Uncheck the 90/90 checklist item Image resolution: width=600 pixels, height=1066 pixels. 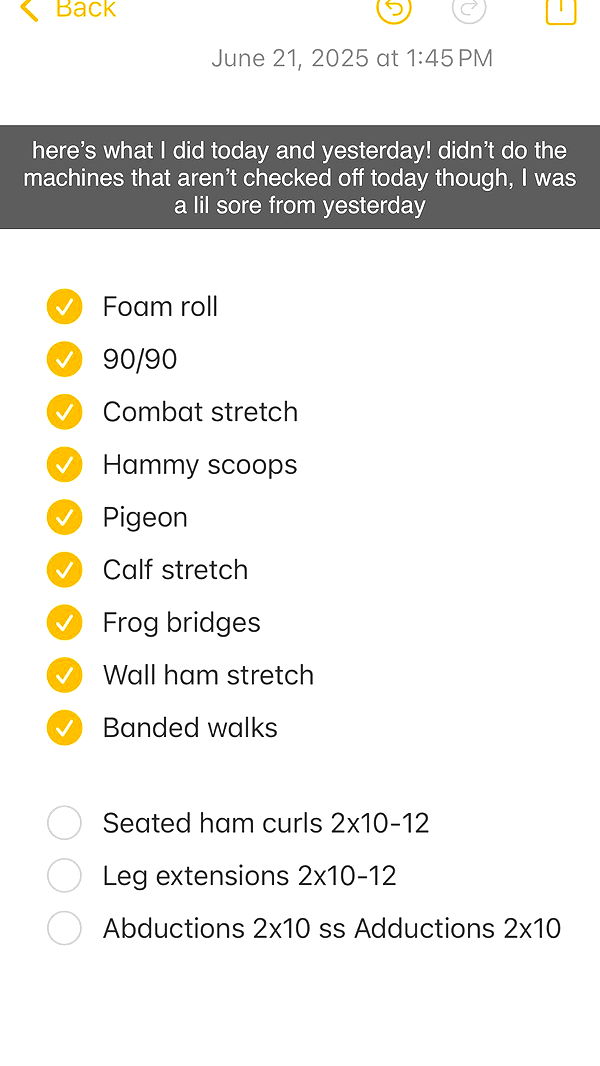[64, 359]
